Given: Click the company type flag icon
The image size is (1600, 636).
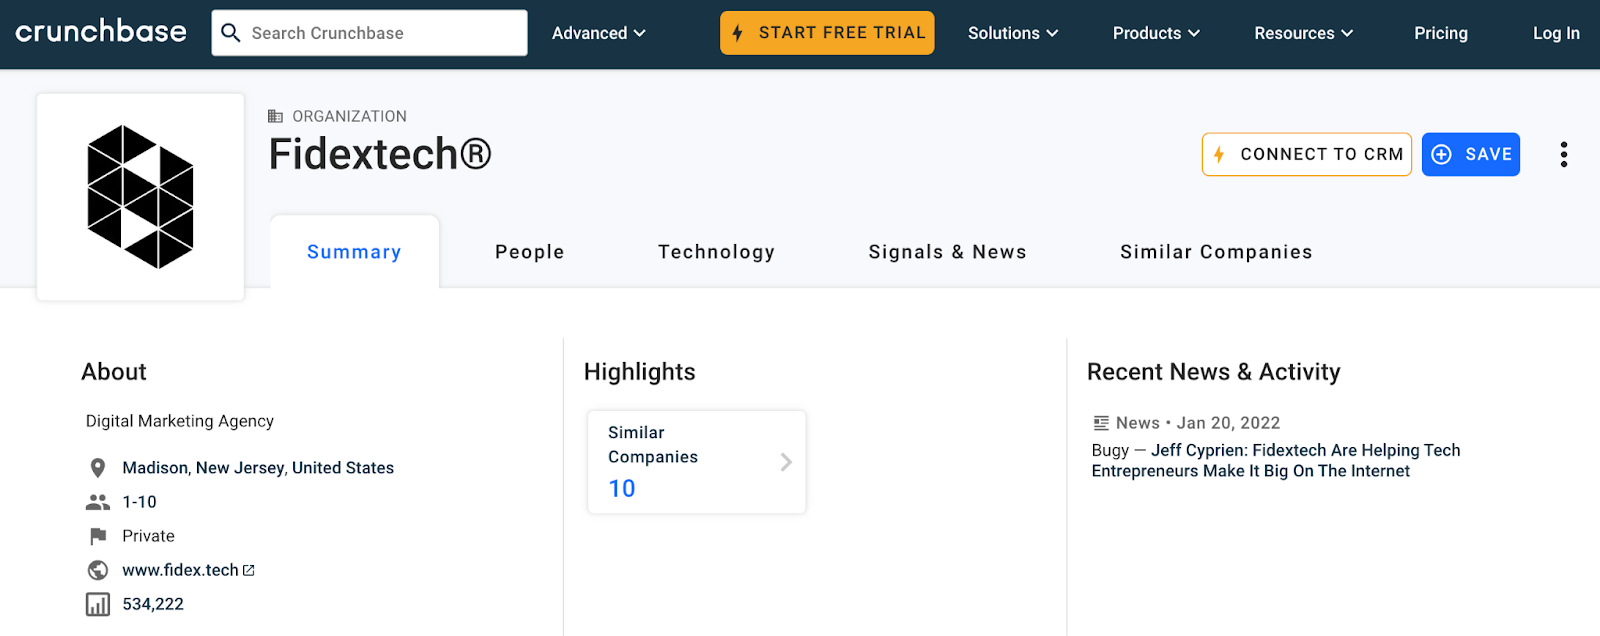Looking at the screenshot, I should tap(98, 536).
